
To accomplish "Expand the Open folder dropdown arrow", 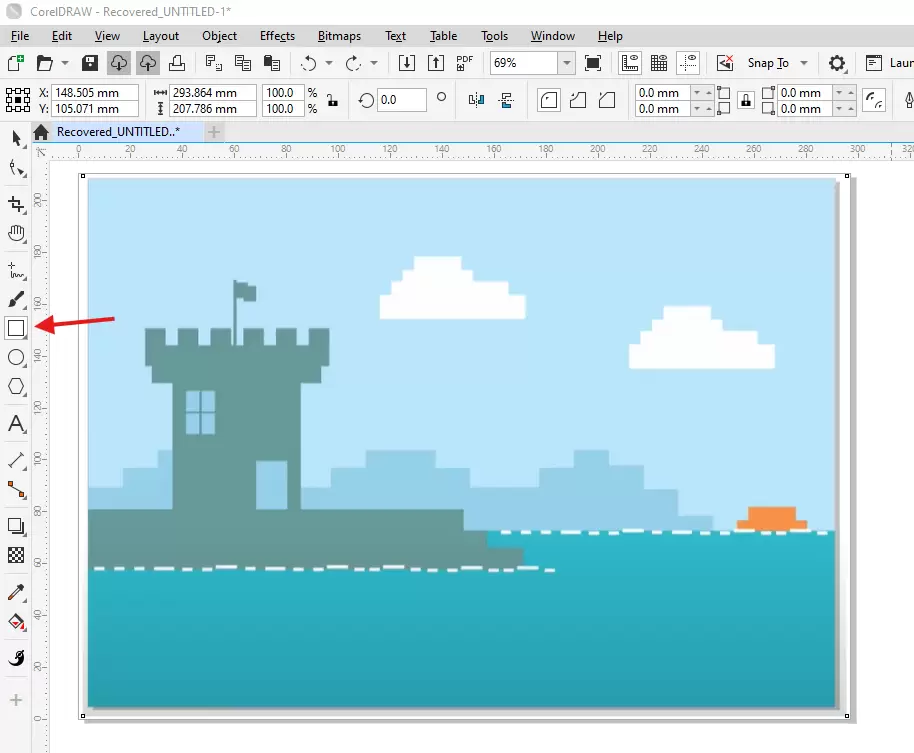I will click(x=65, y=63).
